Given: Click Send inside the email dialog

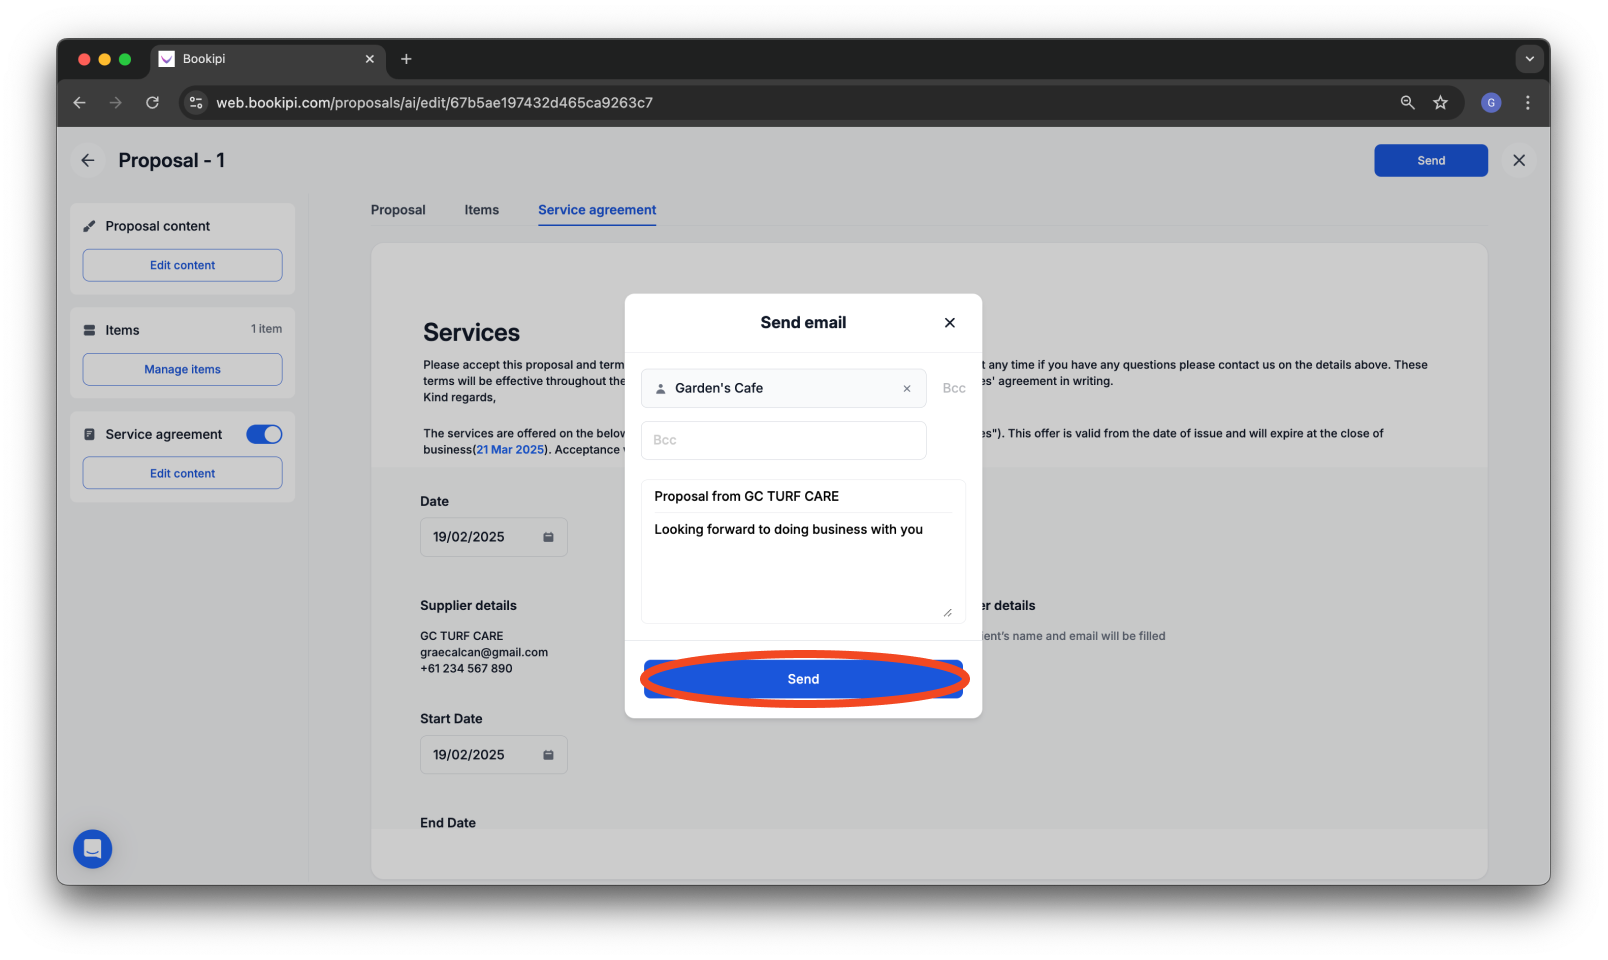Looking at the screenshot, I should coord(803,679).
